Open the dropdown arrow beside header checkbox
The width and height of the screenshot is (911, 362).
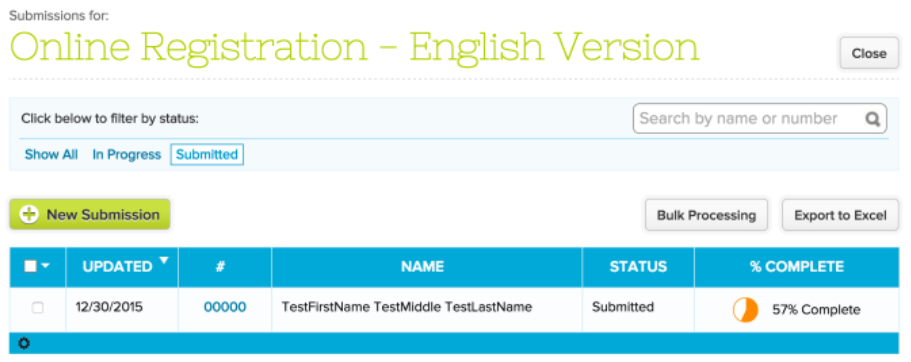(x=45, y=266)
